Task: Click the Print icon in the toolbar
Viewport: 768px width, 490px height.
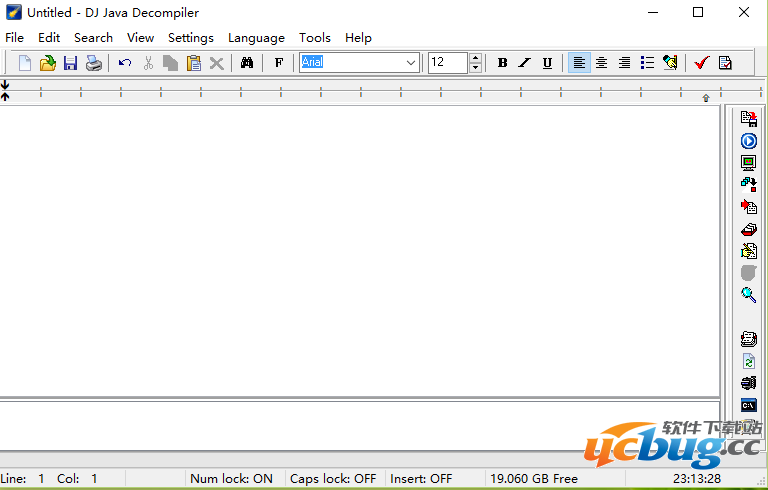Action: tap(93, 63)
